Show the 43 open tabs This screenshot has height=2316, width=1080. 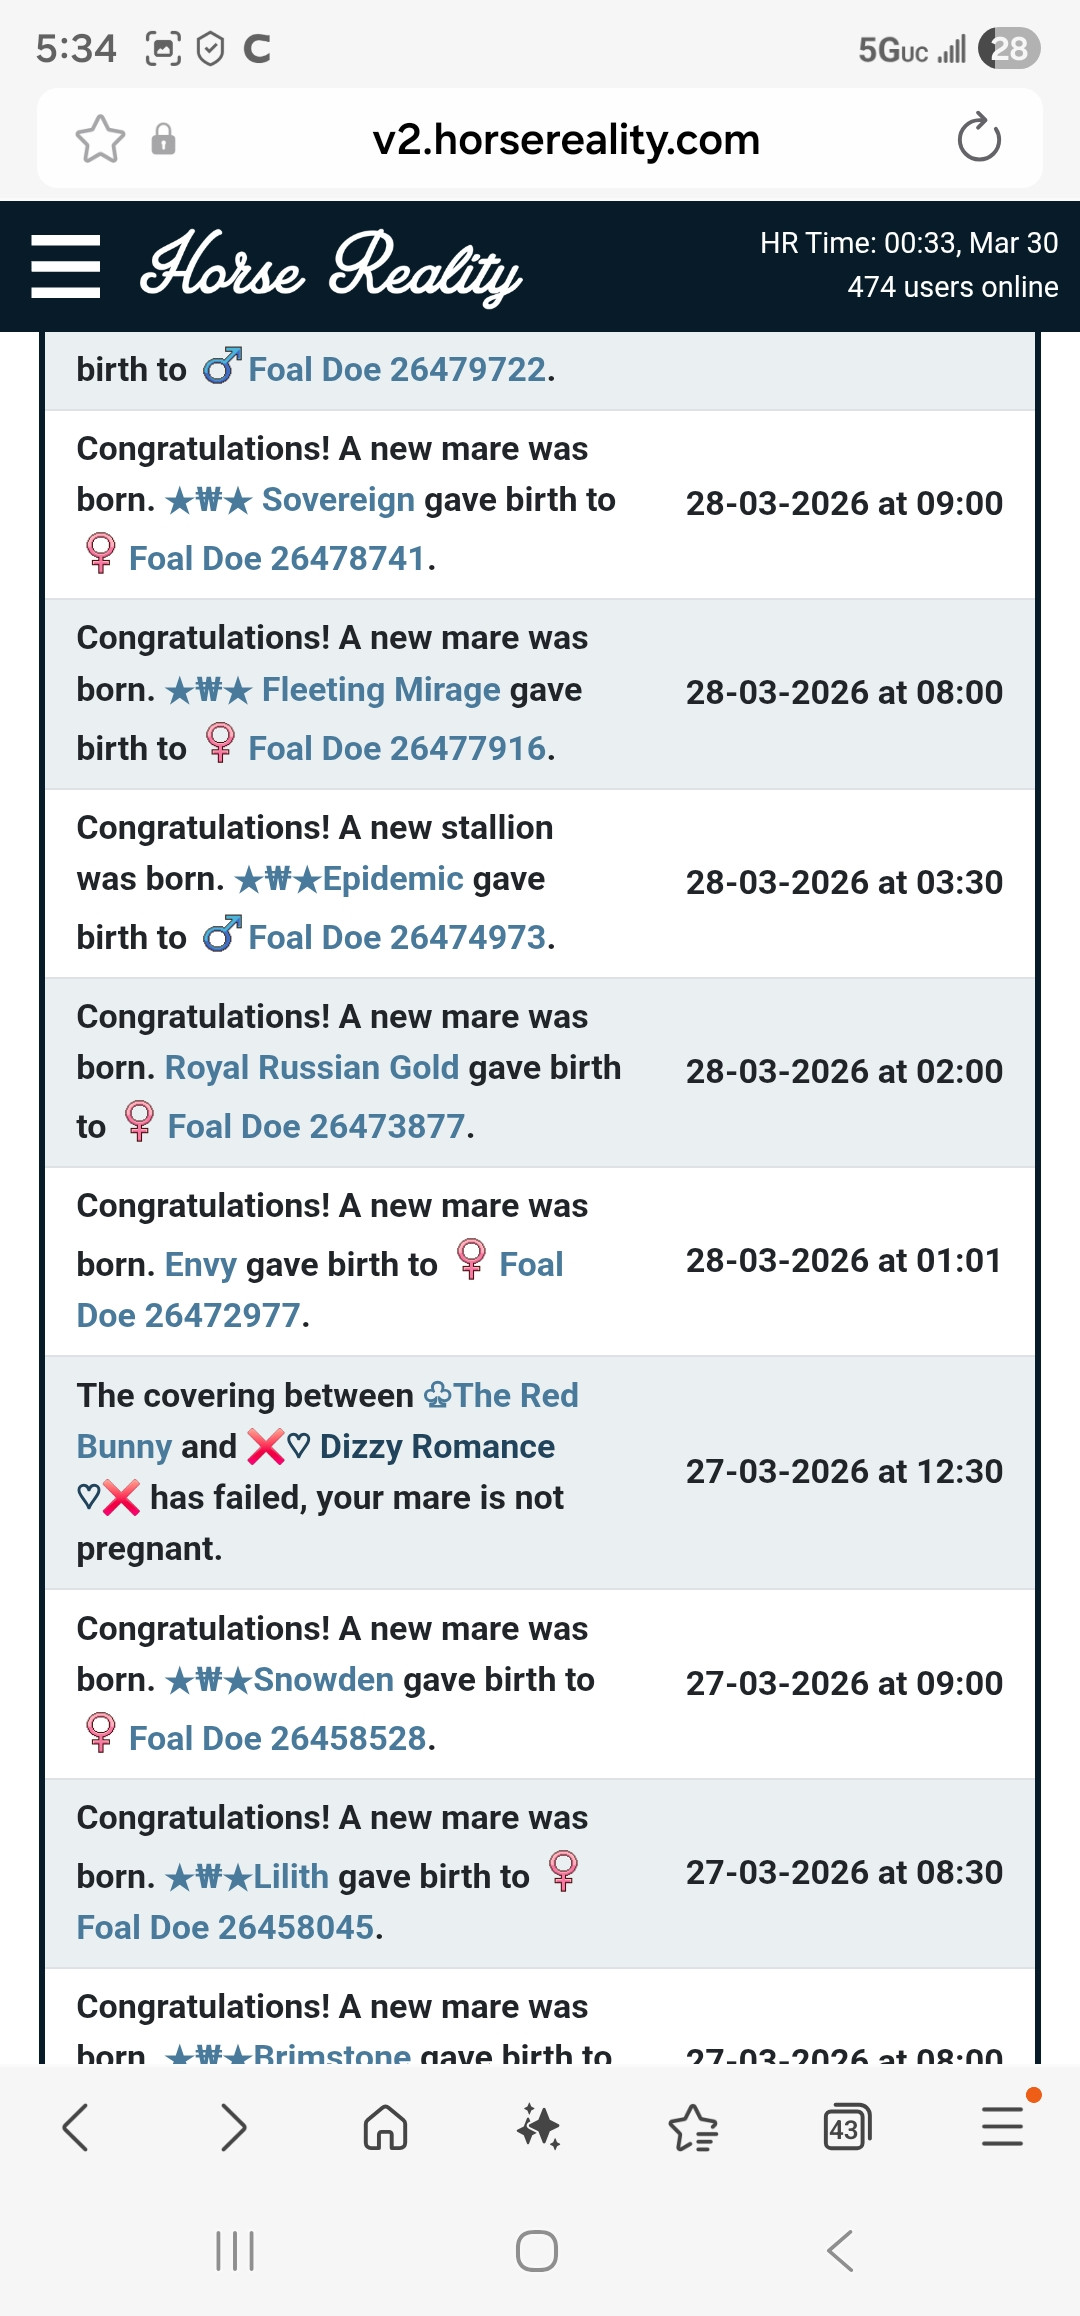coord(846,2127)
